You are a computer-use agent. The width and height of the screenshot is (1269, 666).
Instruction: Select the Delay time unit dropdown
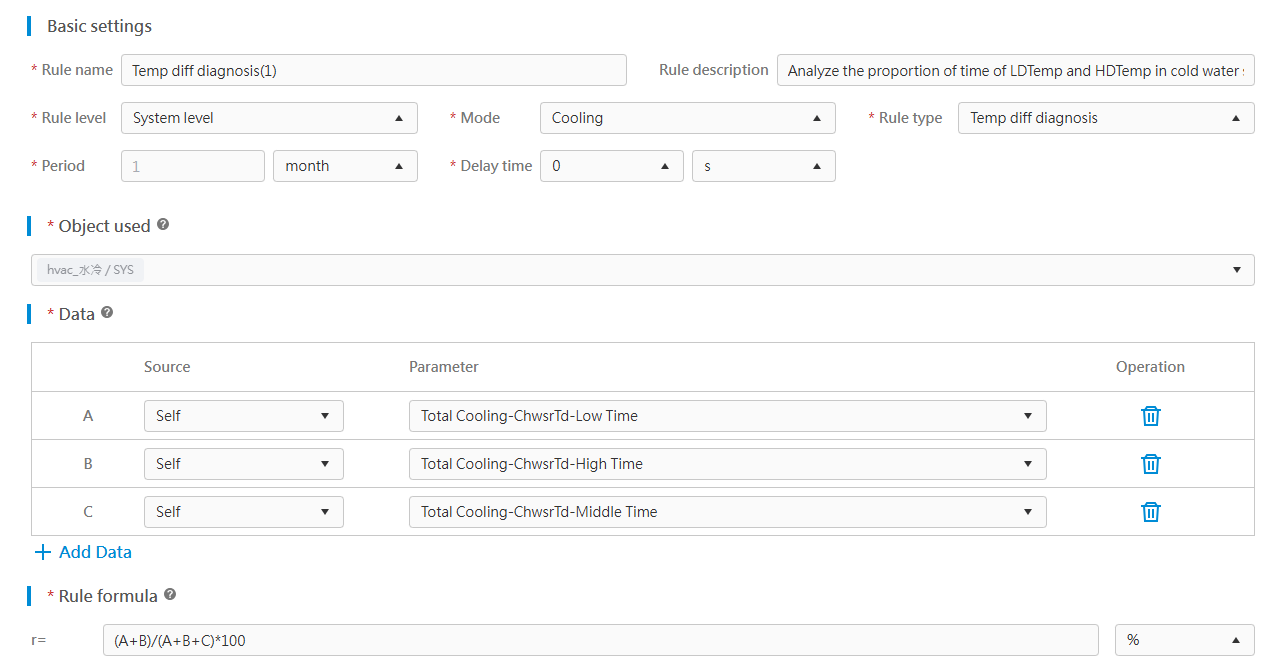click(763, 166)
